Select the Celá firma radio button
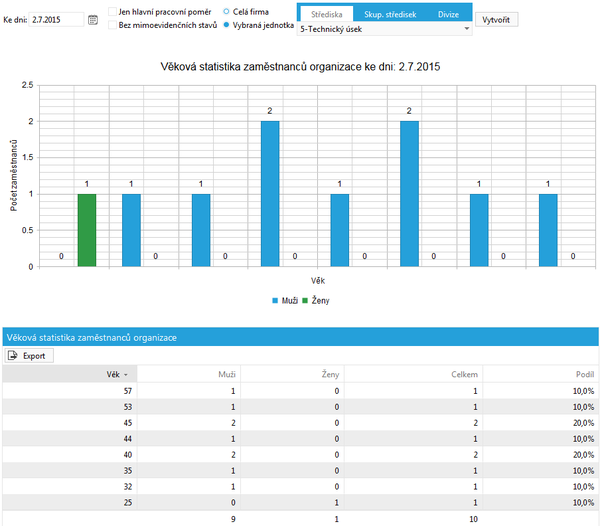 226,11
